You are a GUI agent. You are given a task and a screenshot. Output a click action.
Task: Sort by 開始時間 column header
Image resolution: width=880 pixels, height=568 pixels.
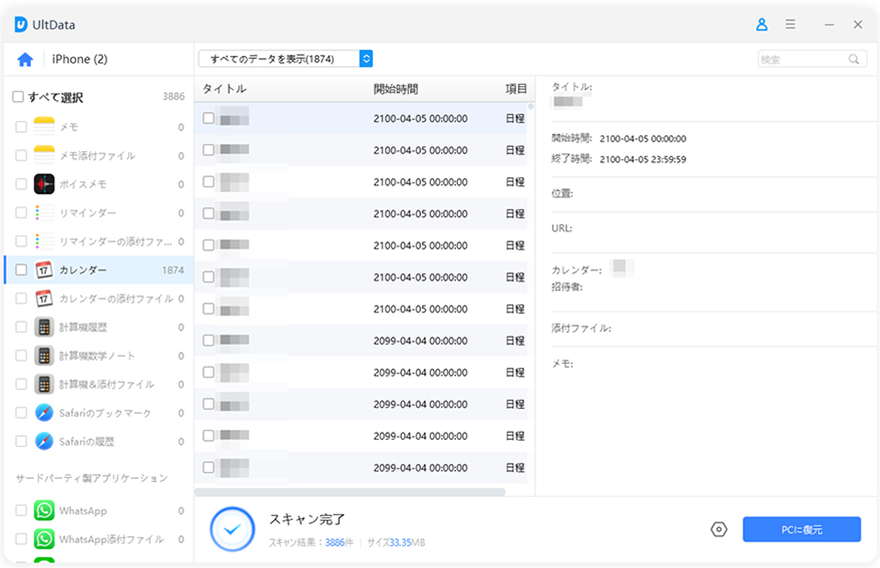tap(396, 89)
